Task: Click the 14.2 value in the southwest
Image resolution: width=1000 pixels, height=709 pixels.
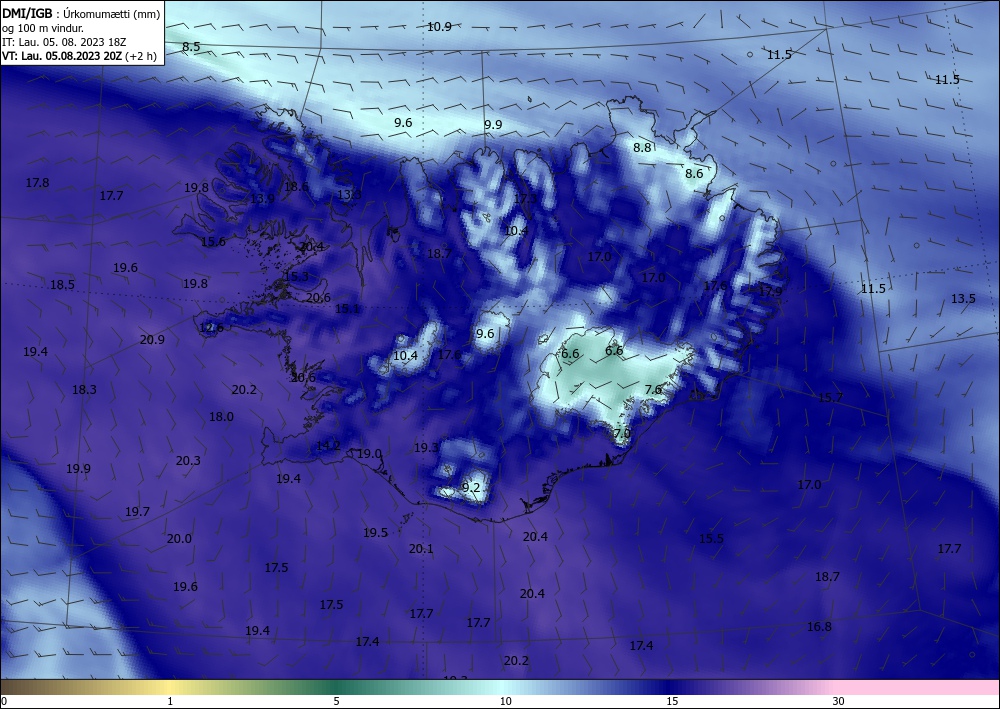Action: click(328, 446)
